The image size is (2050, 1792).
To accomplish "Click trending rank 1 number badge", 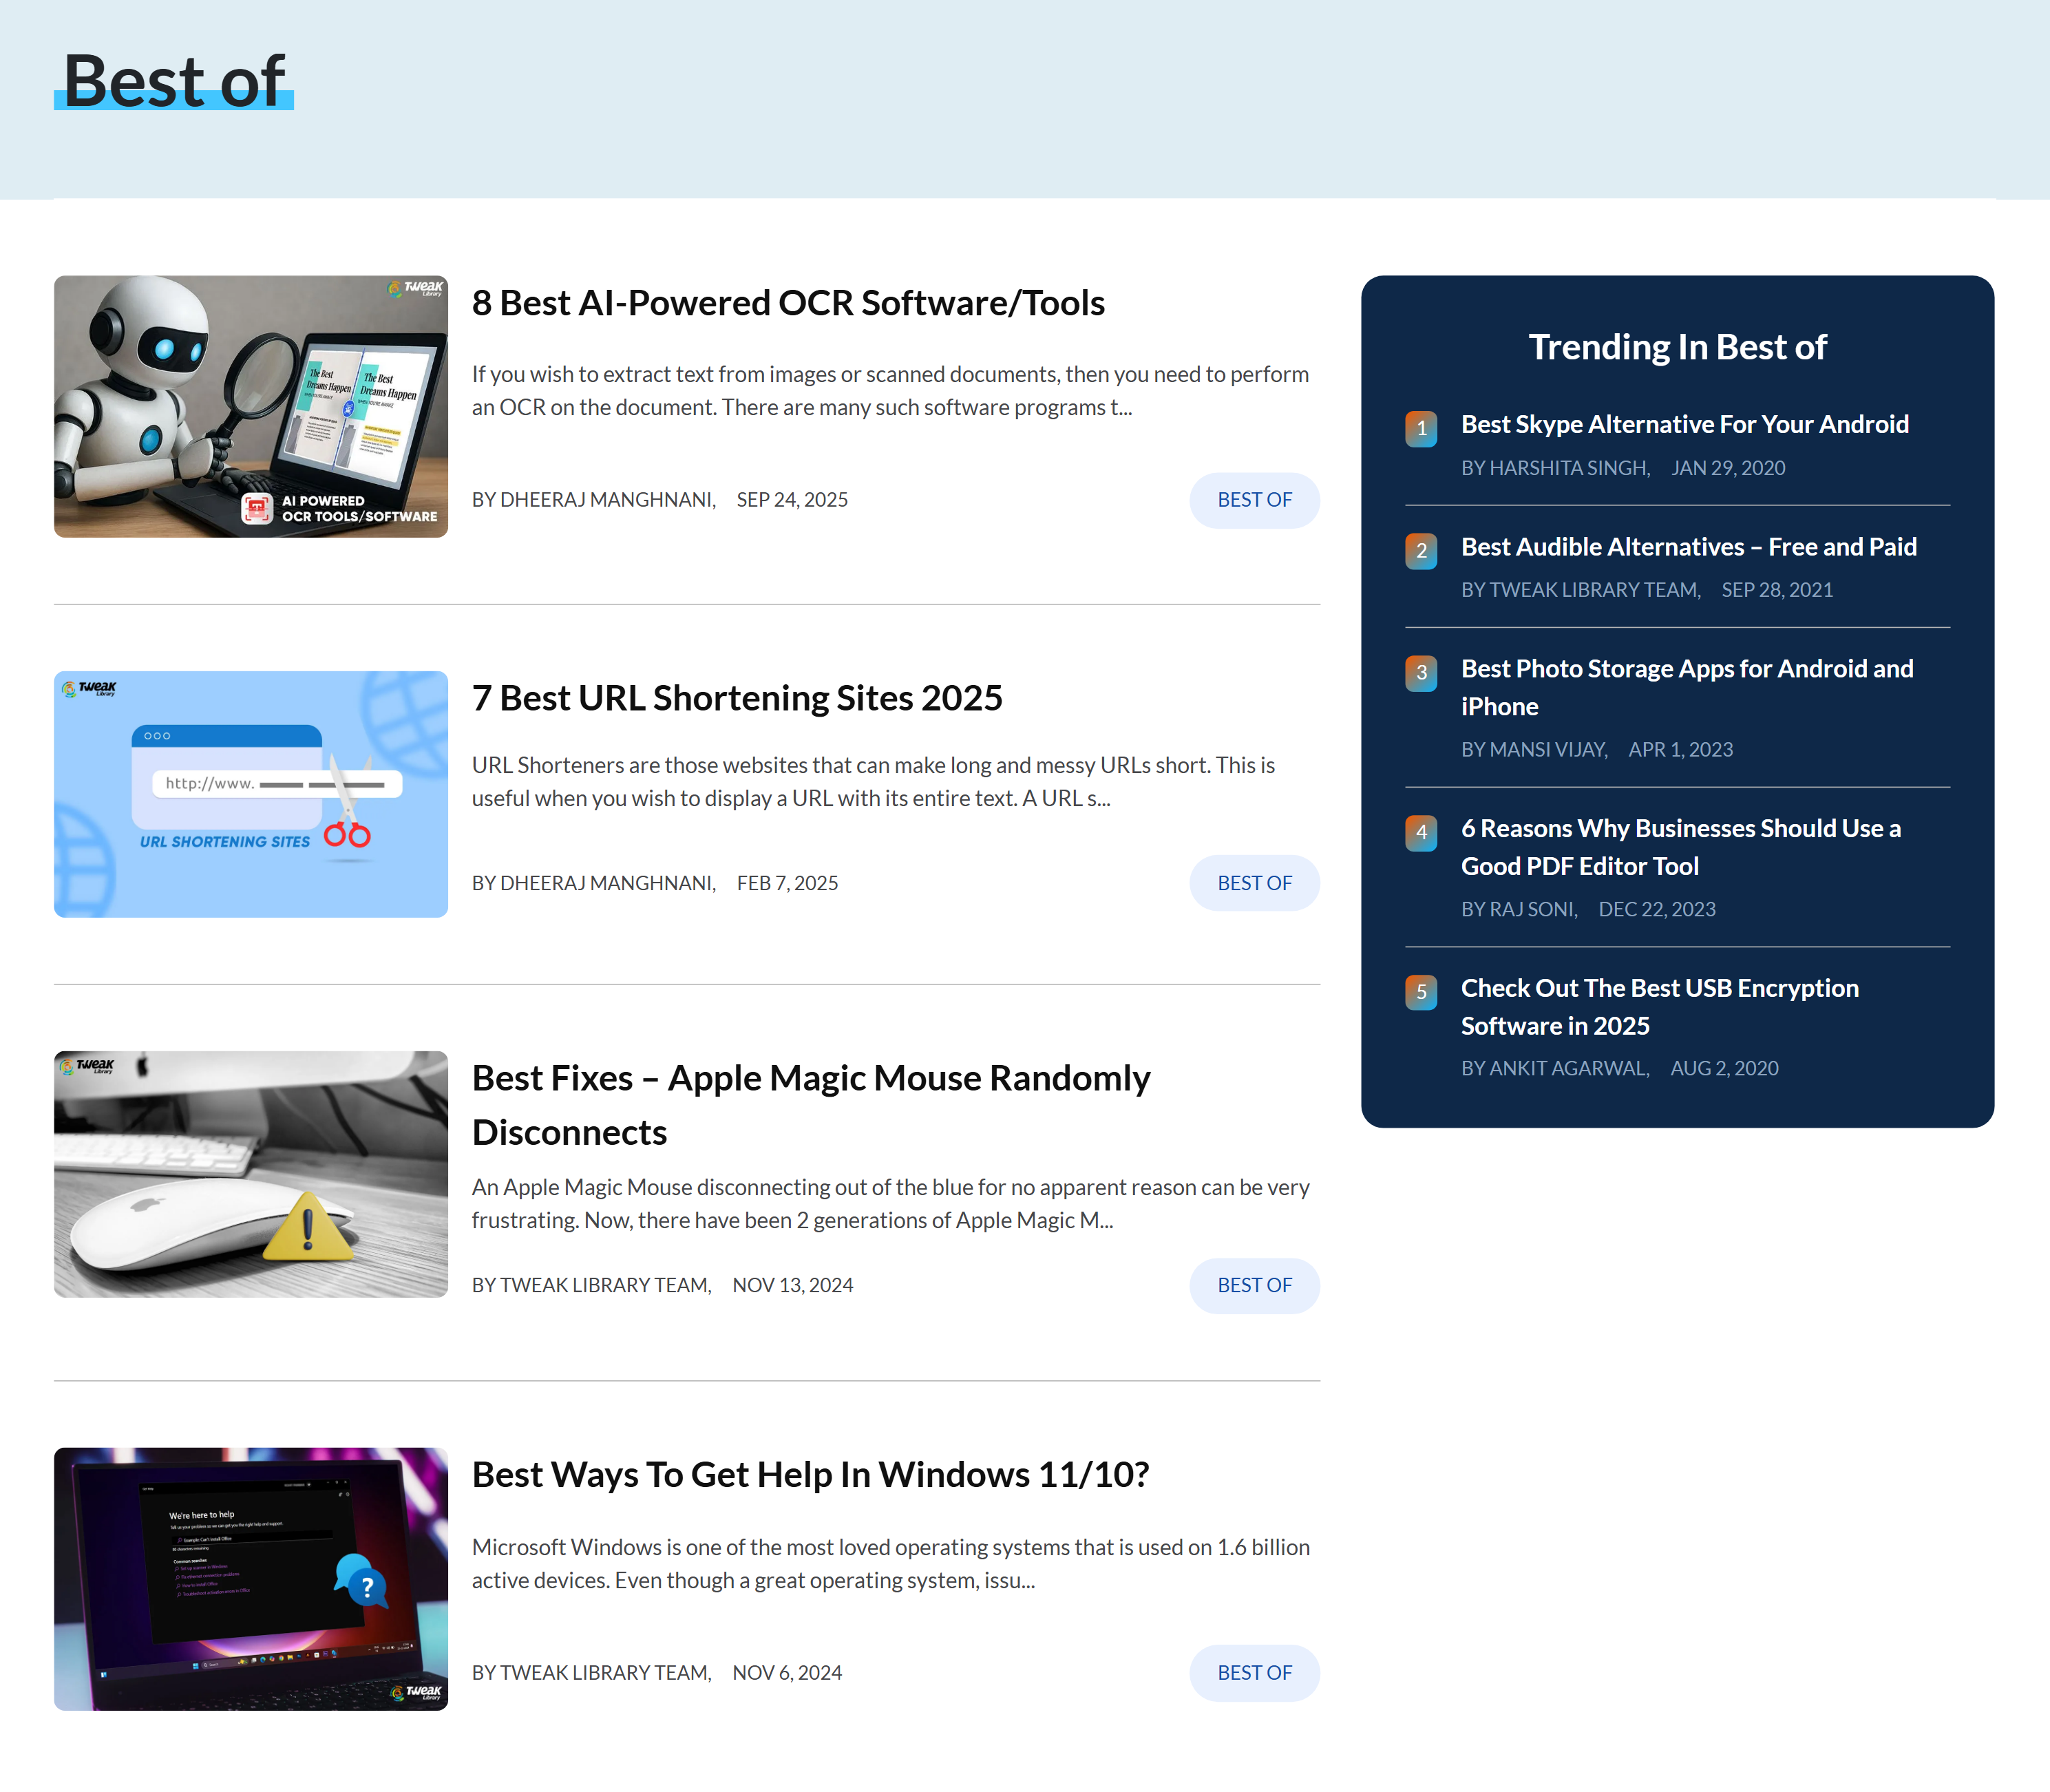I will point(1420,429).
